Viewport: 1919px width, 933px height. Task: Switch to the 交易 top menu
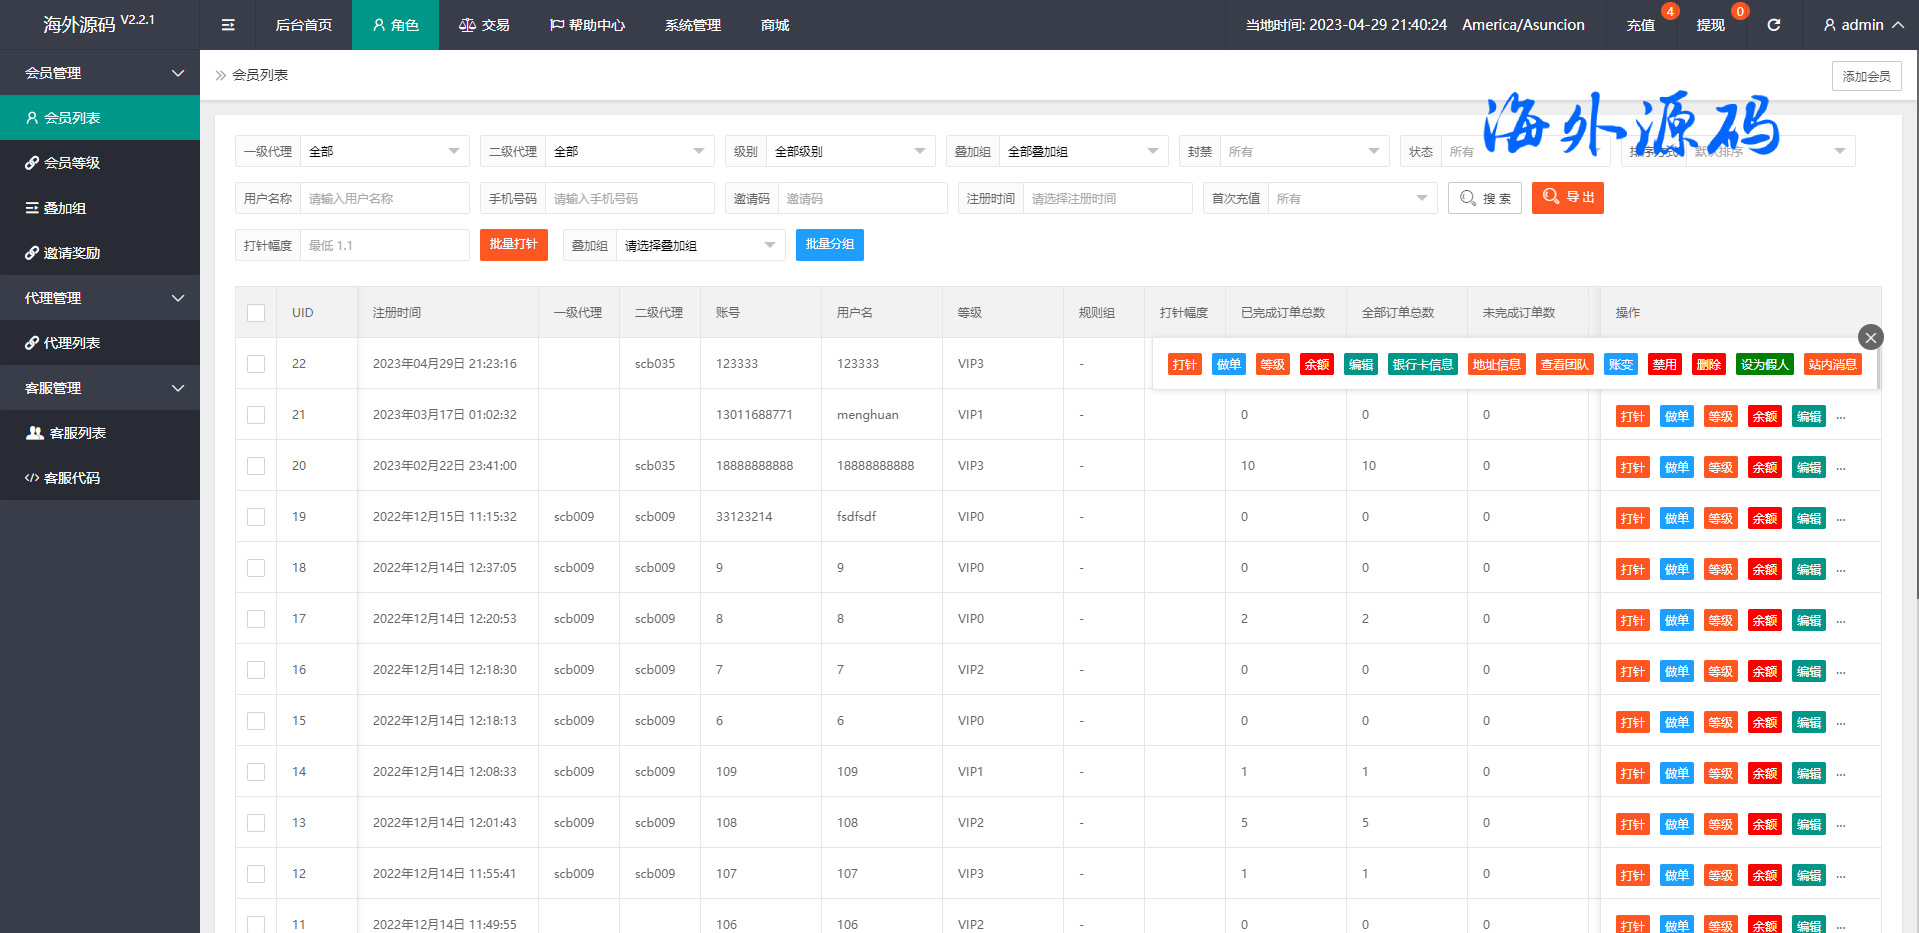pos(484,25)
